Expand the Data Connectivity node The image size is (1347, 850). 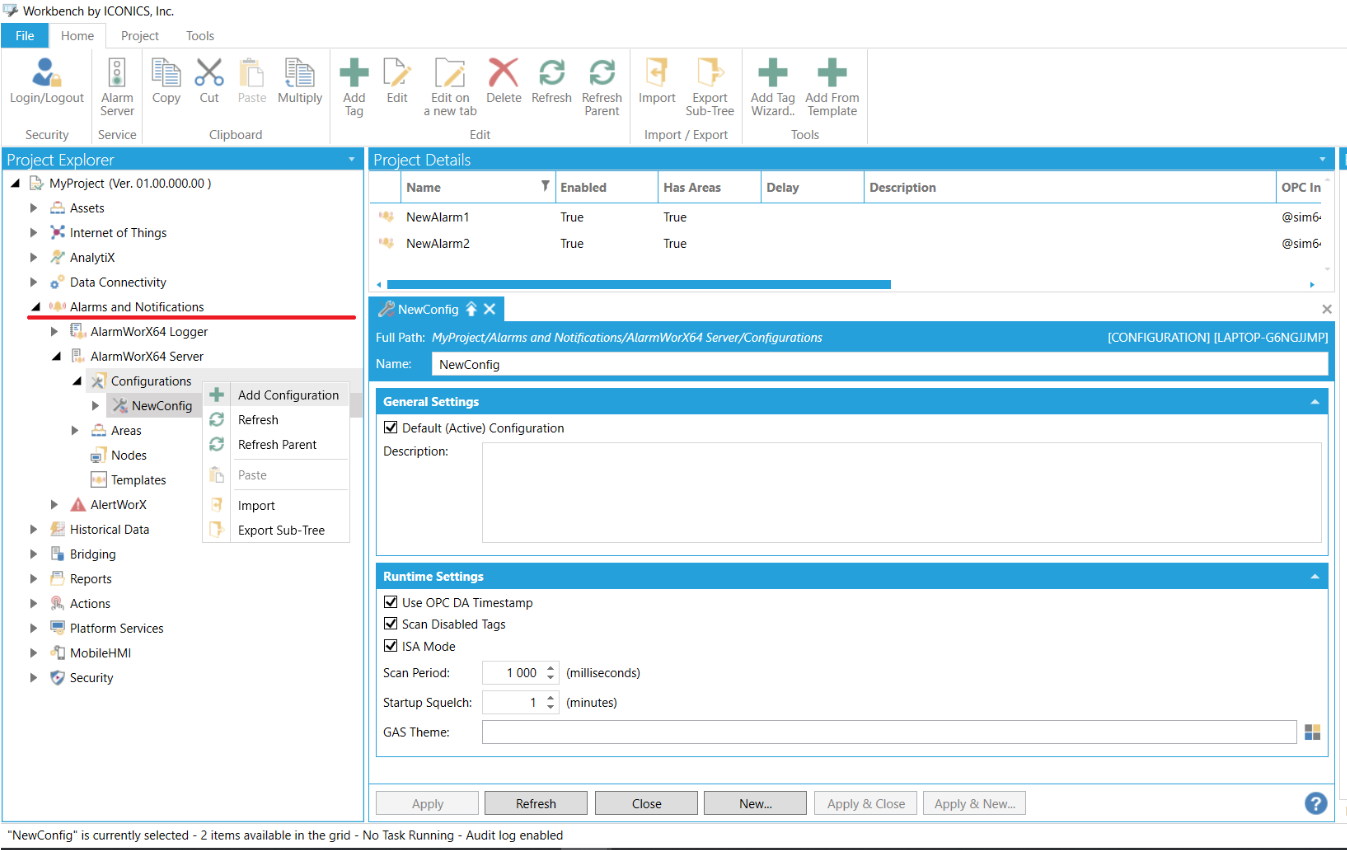pyautogui.click(x=34, y=283)
